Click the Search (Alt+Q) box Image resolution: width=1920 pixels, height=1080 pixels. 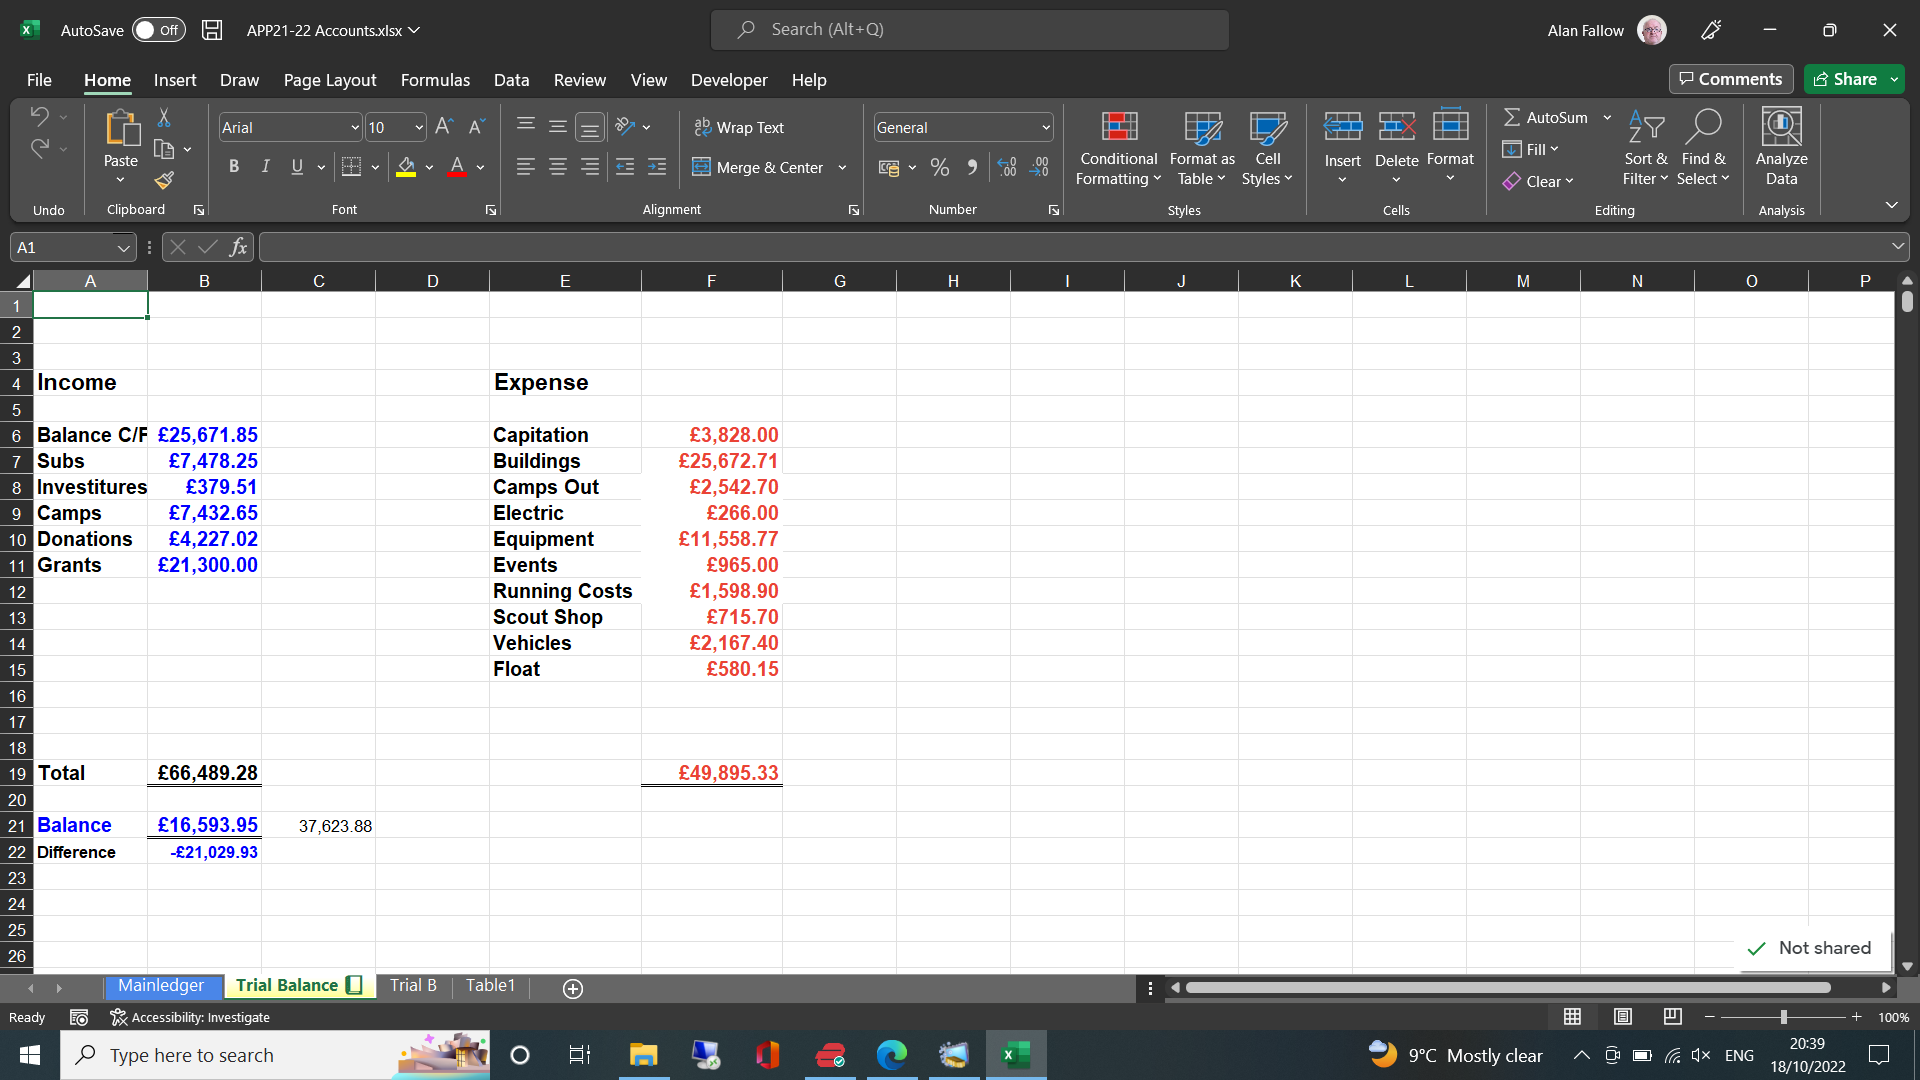click(x=969, y=30)
